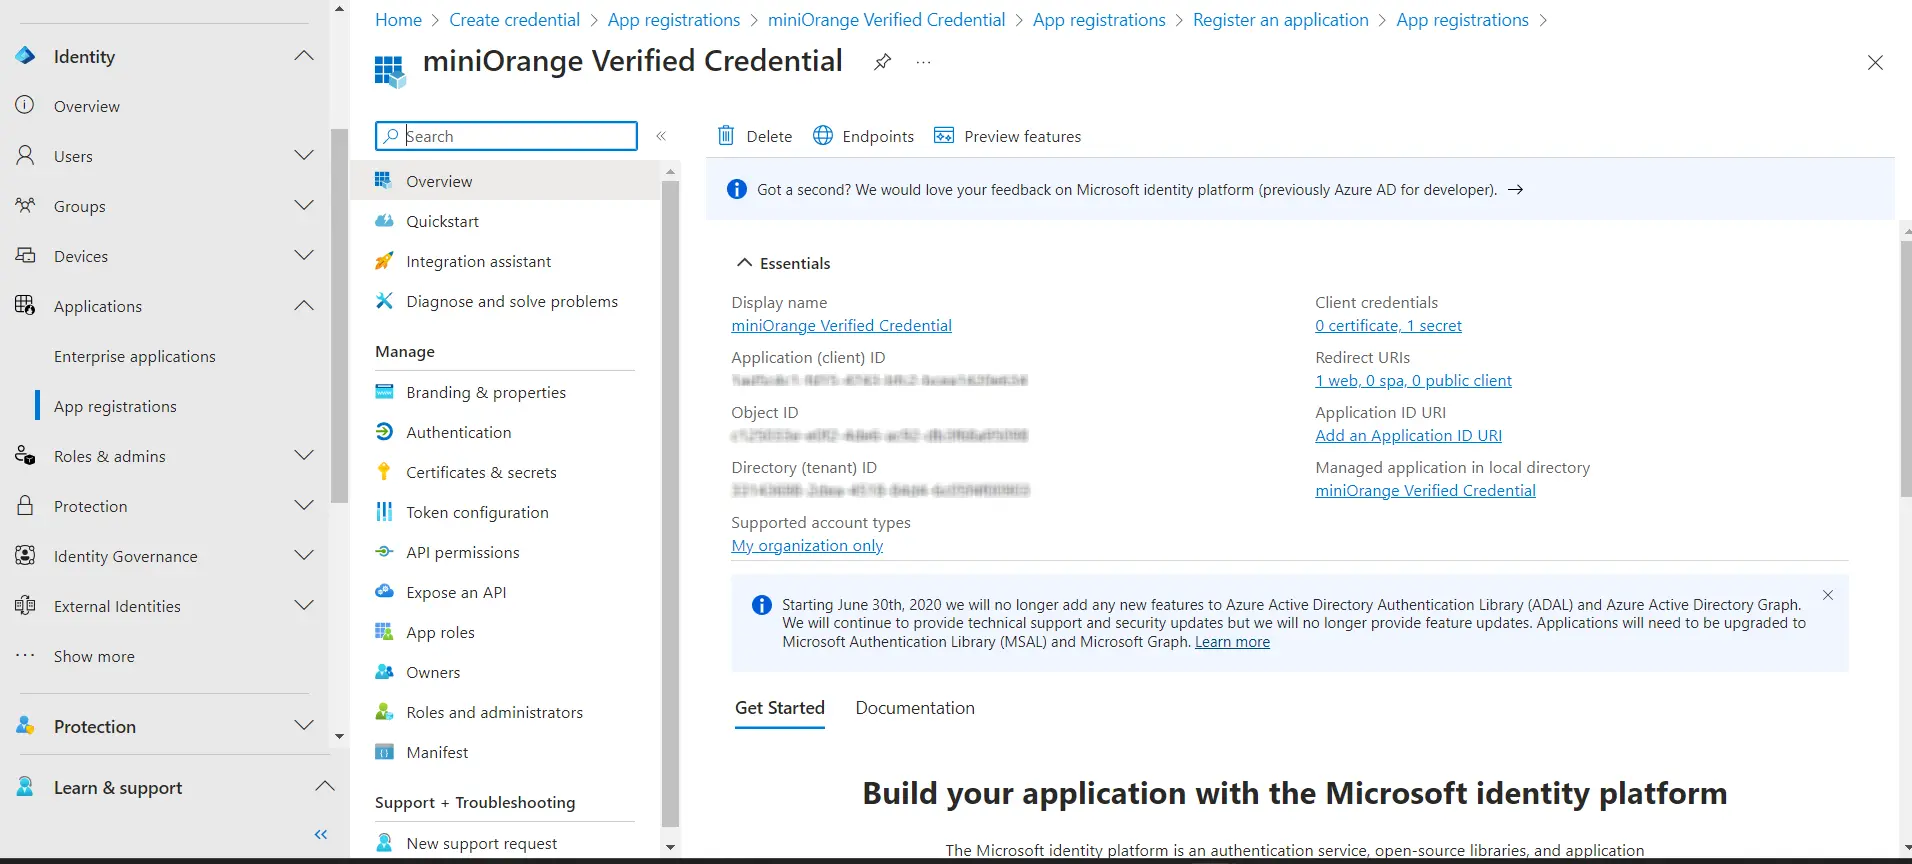
Task: Click Add an Application ID URI link
Action: 1408,436
